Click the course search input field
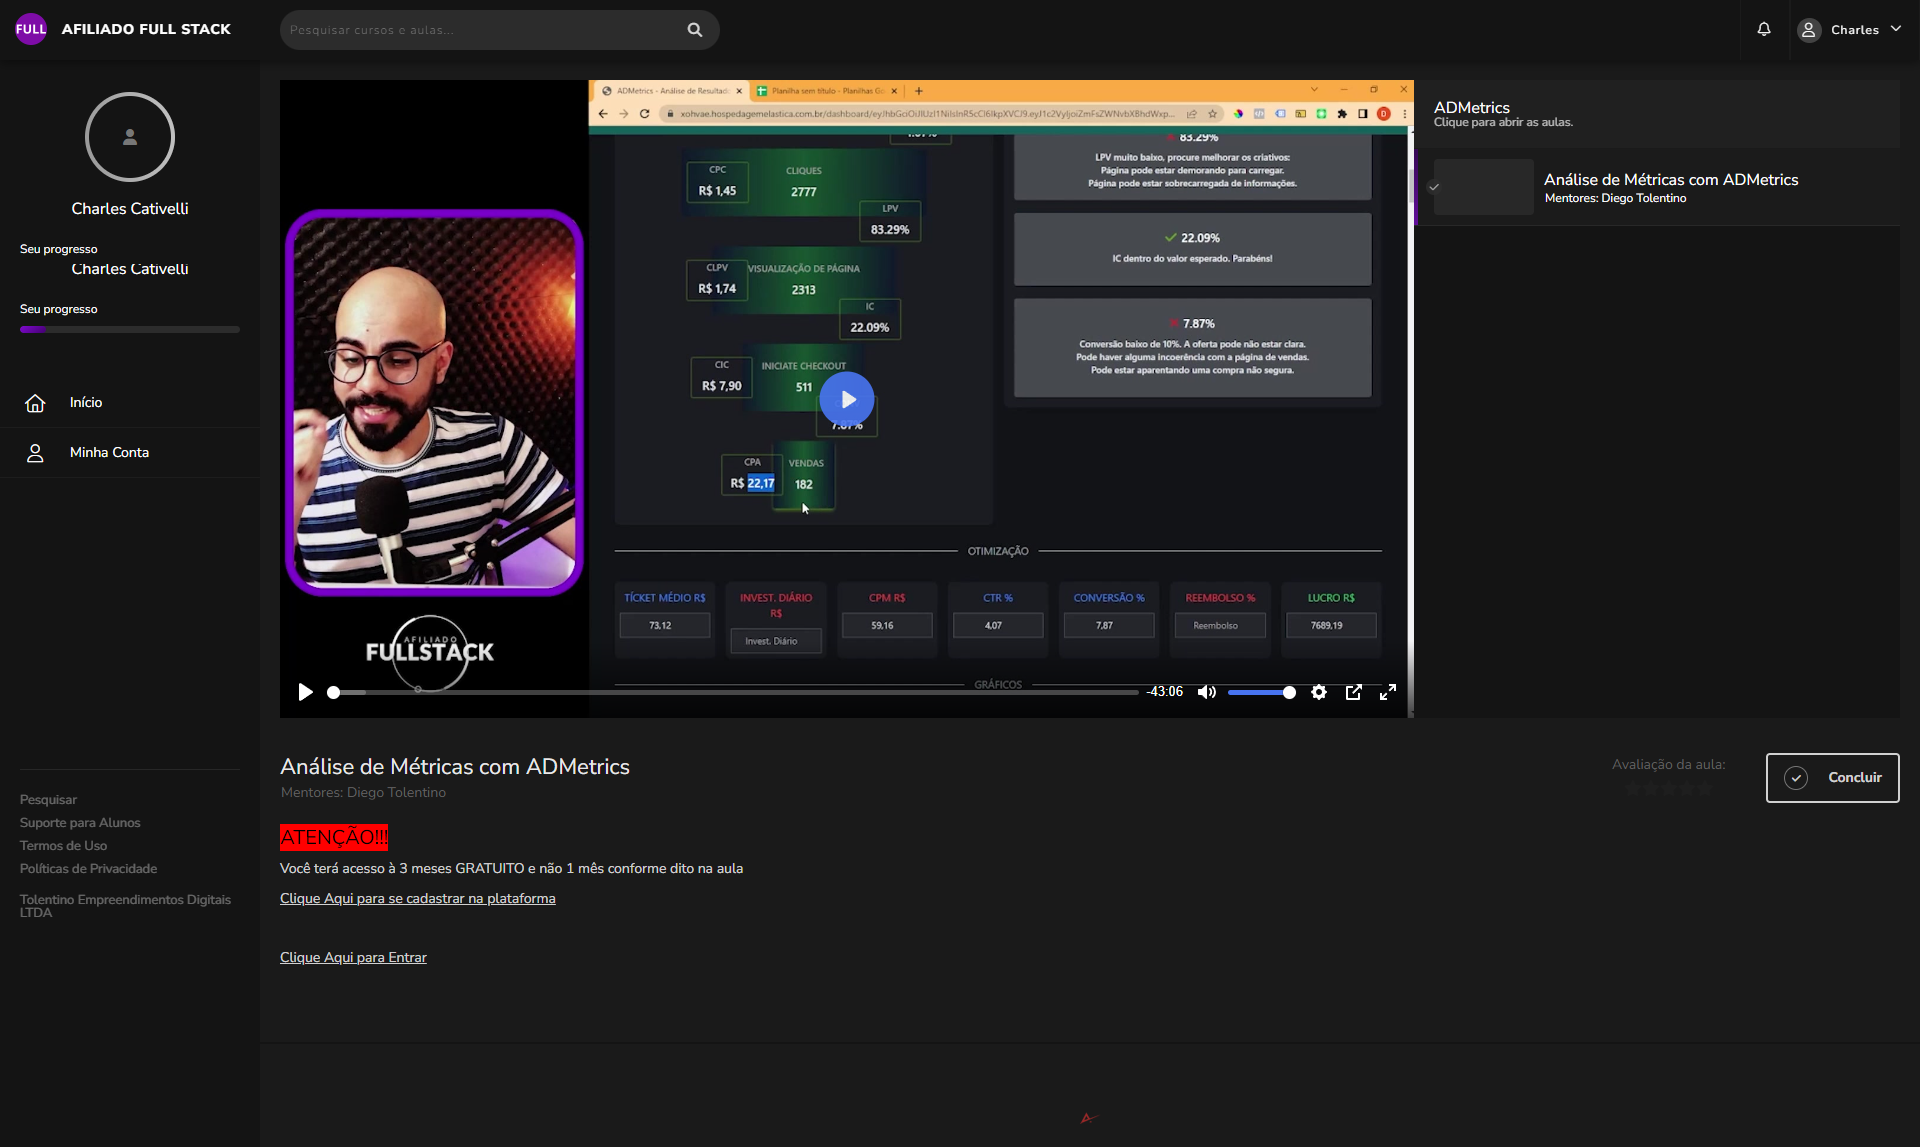 point(480,30)
